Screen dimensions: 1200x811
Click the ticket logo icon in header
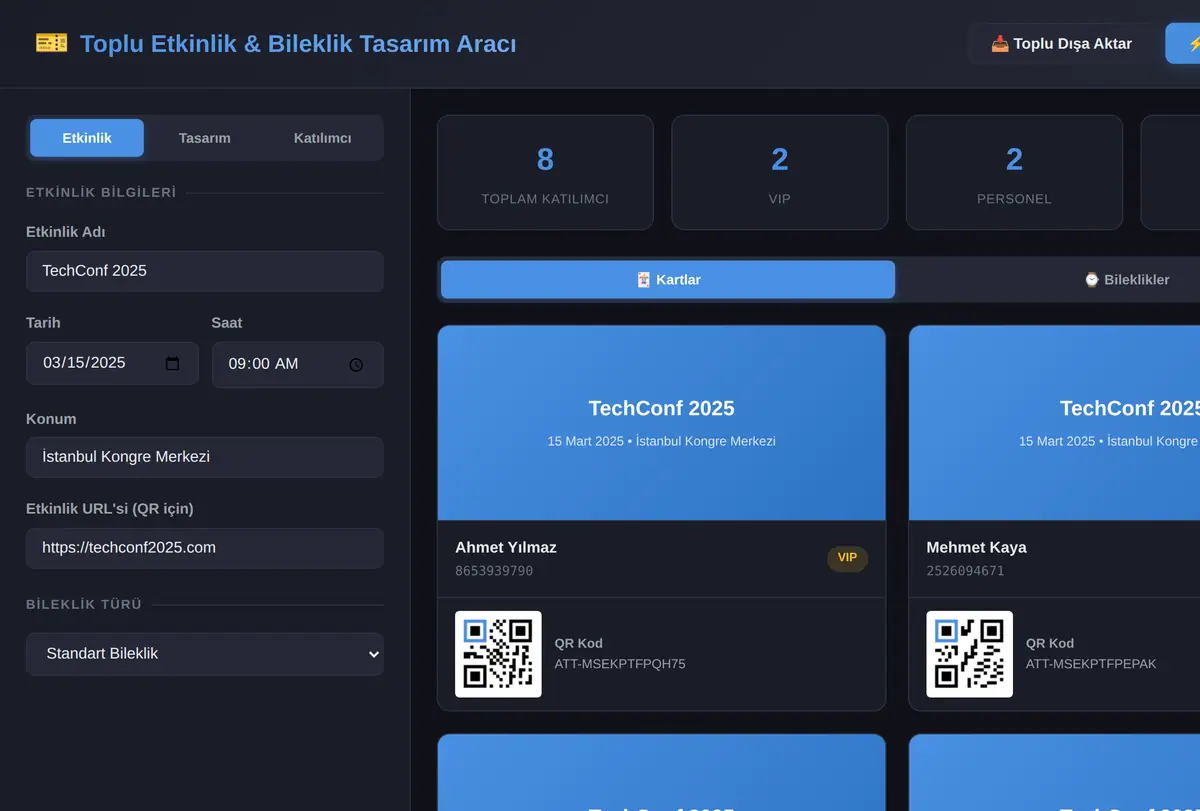point(51,43)
